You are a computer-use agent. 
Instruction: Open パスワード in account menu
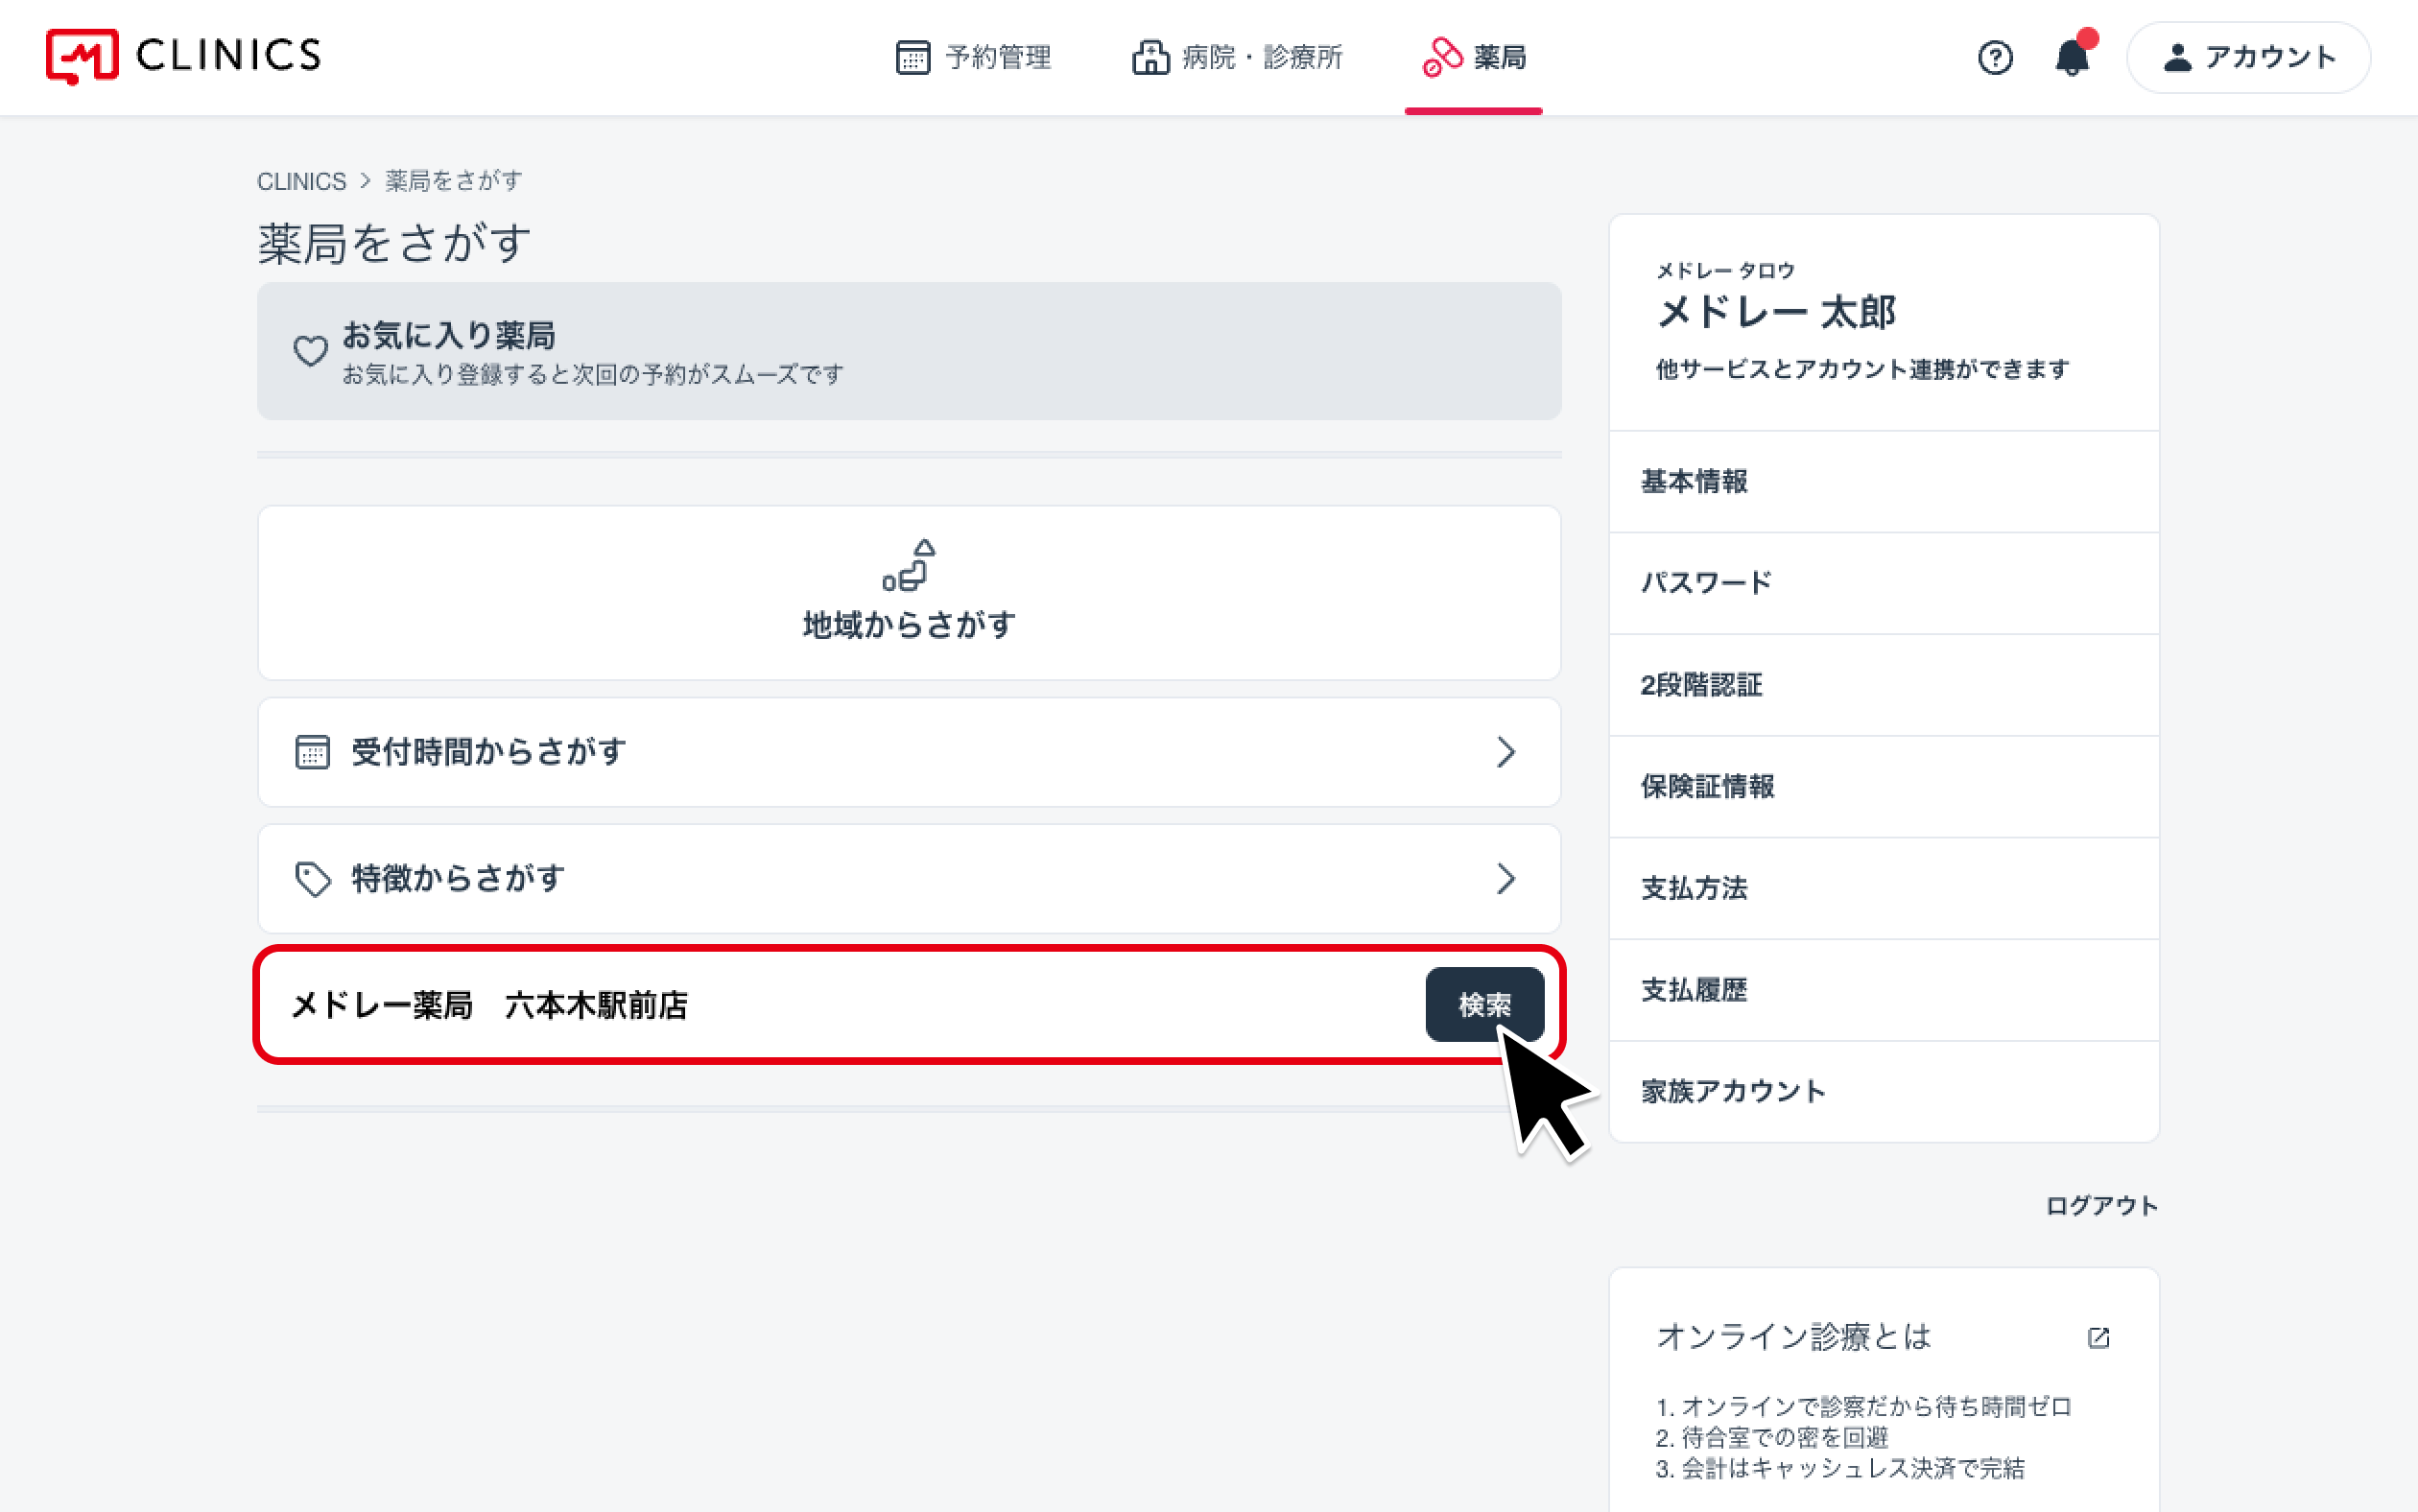pos(1884,583)
